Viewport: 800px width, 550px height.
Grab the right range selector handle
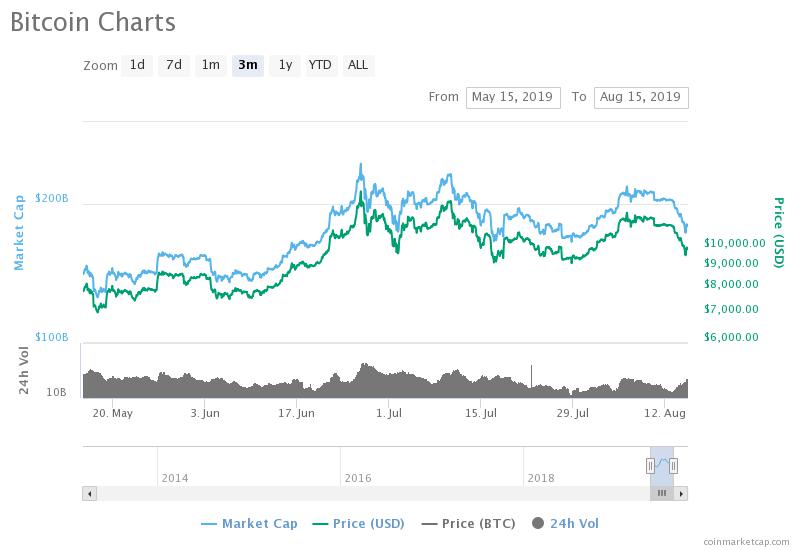(x=674, y=465)
